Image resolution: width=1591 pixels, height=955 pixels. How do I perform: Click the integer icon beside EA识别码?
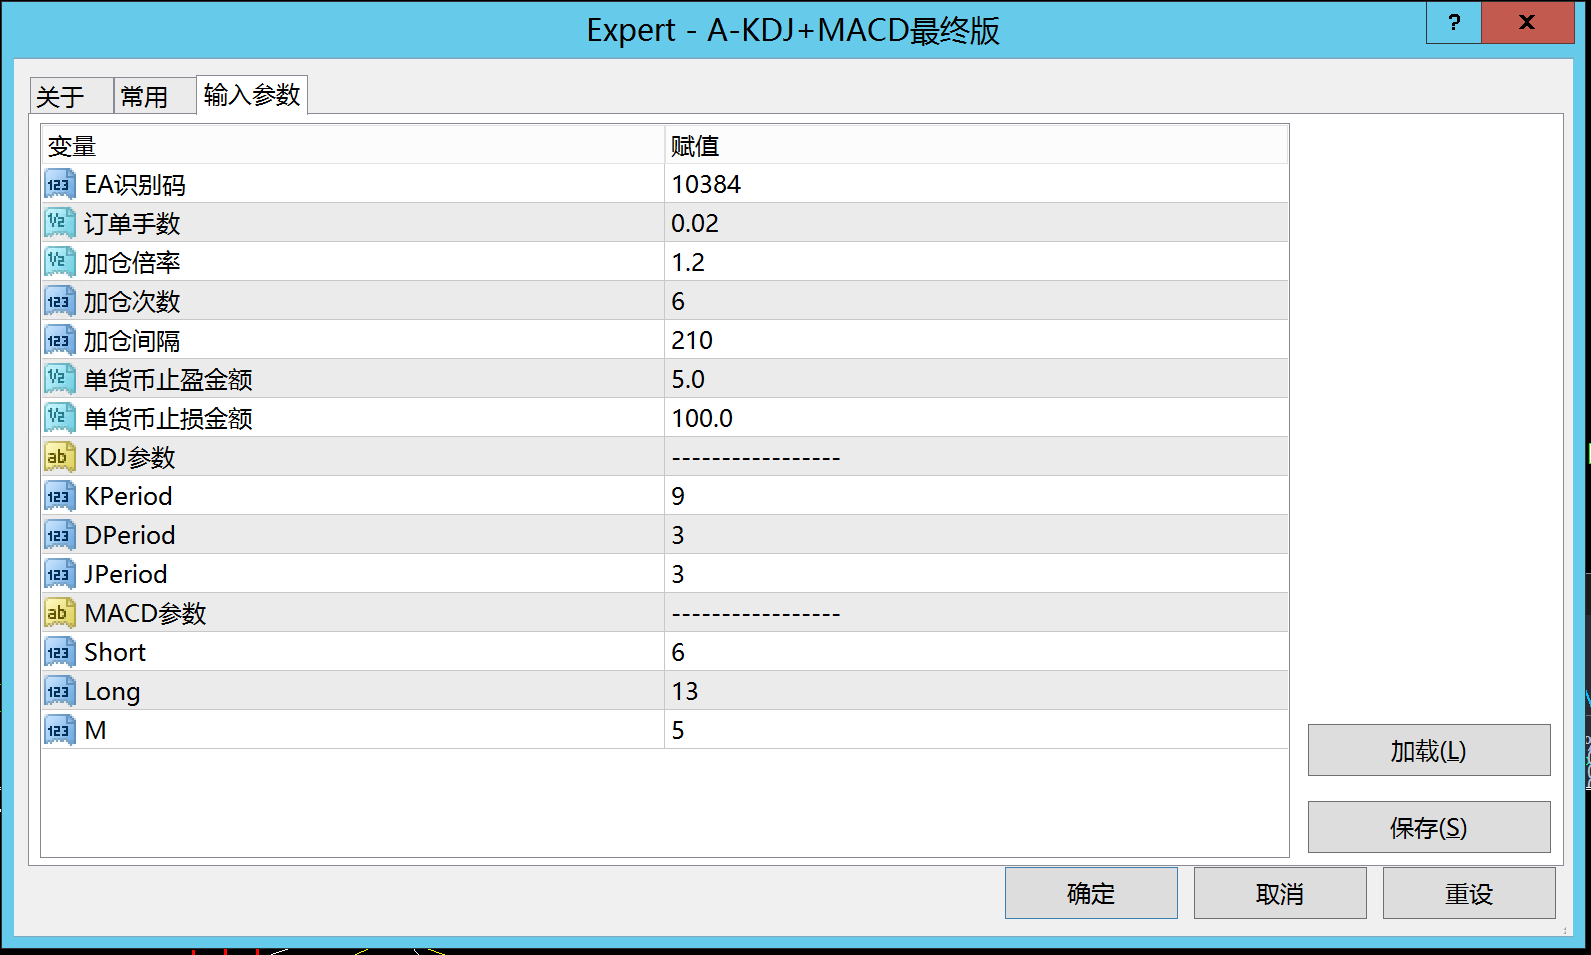59,184
